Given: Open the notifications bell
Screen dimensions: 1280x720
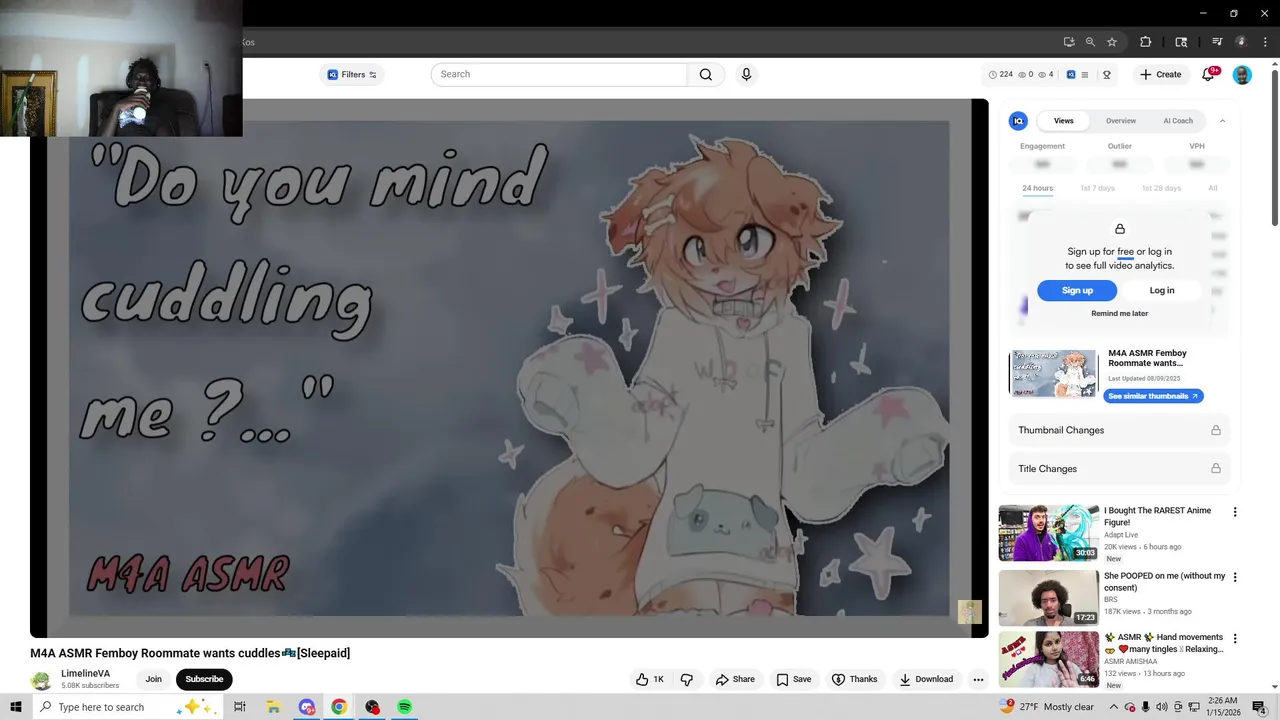Looking at the screenshot, I should pyautogui.click(x=1208, y=74).
